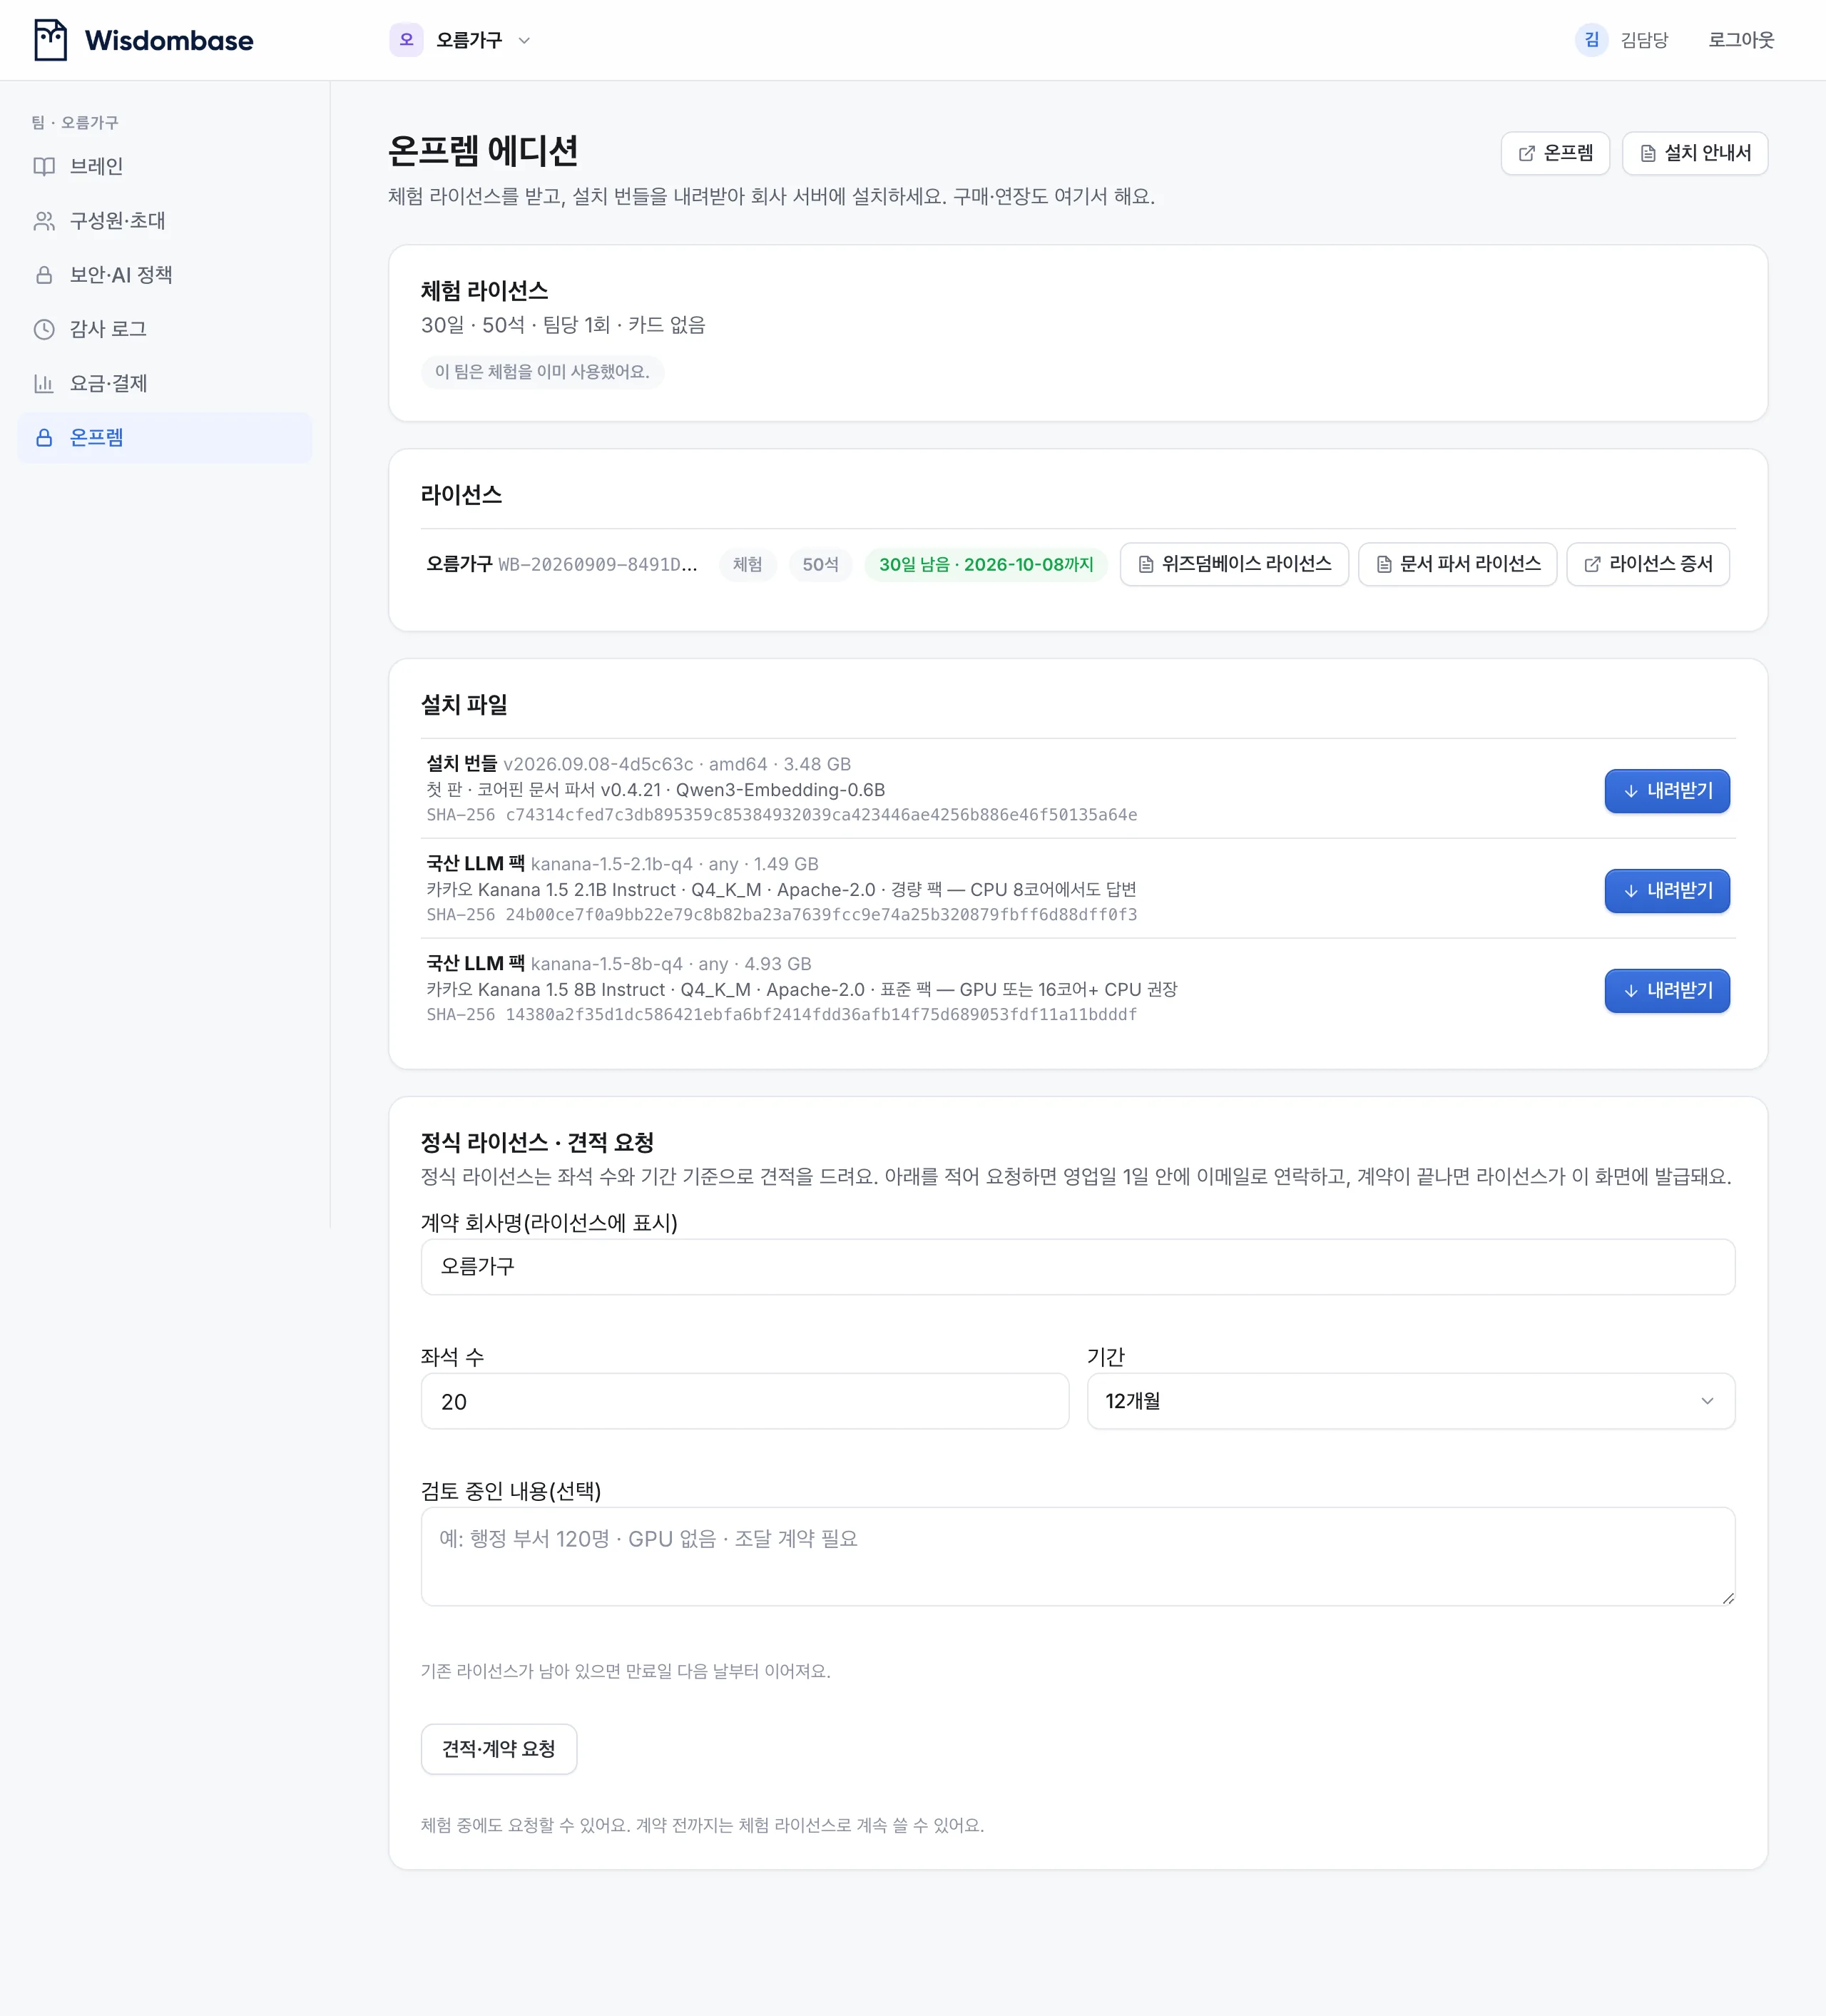Click the 좌석 수 field showing 20
The height and width of the screenshot is (2016, 1826).
(745, 1401)
